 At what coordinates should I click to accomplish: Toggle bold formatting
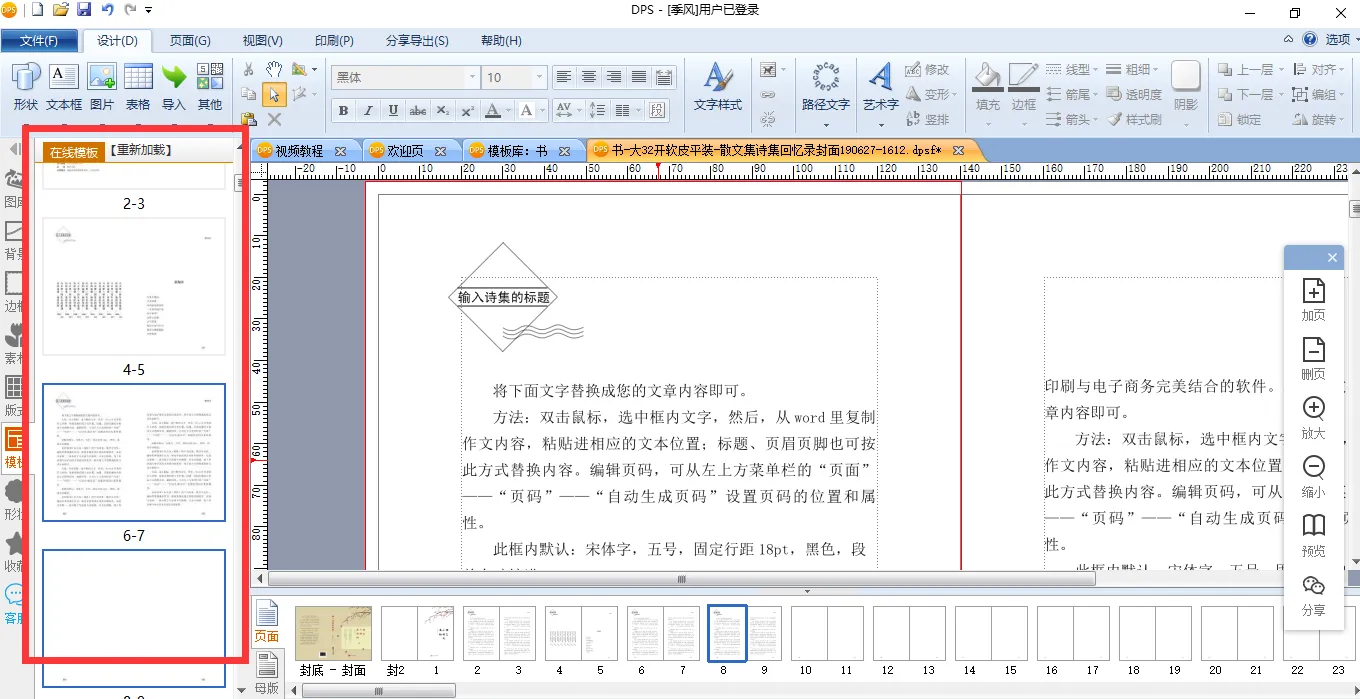point(343,110)
